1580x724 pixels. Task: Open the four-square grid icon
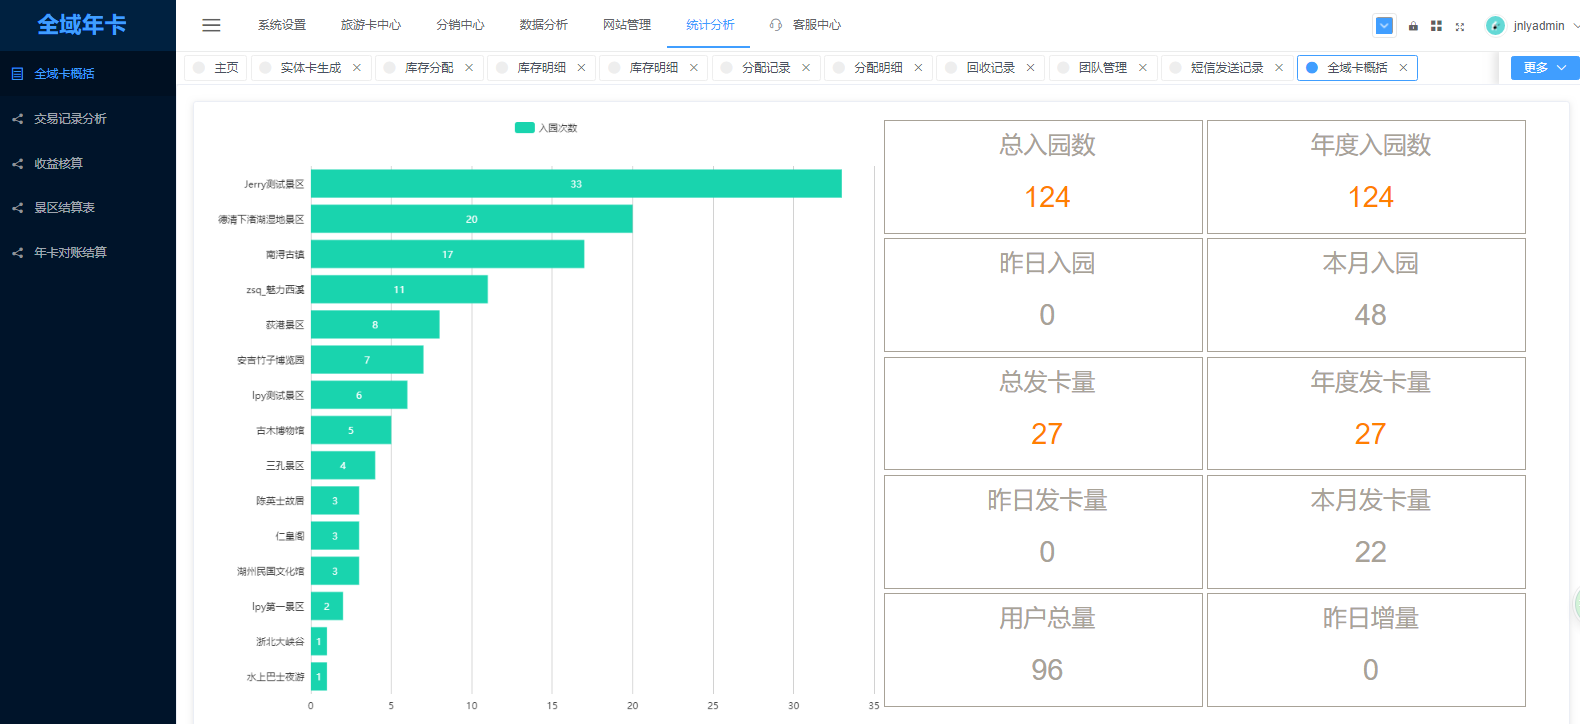1436,26
